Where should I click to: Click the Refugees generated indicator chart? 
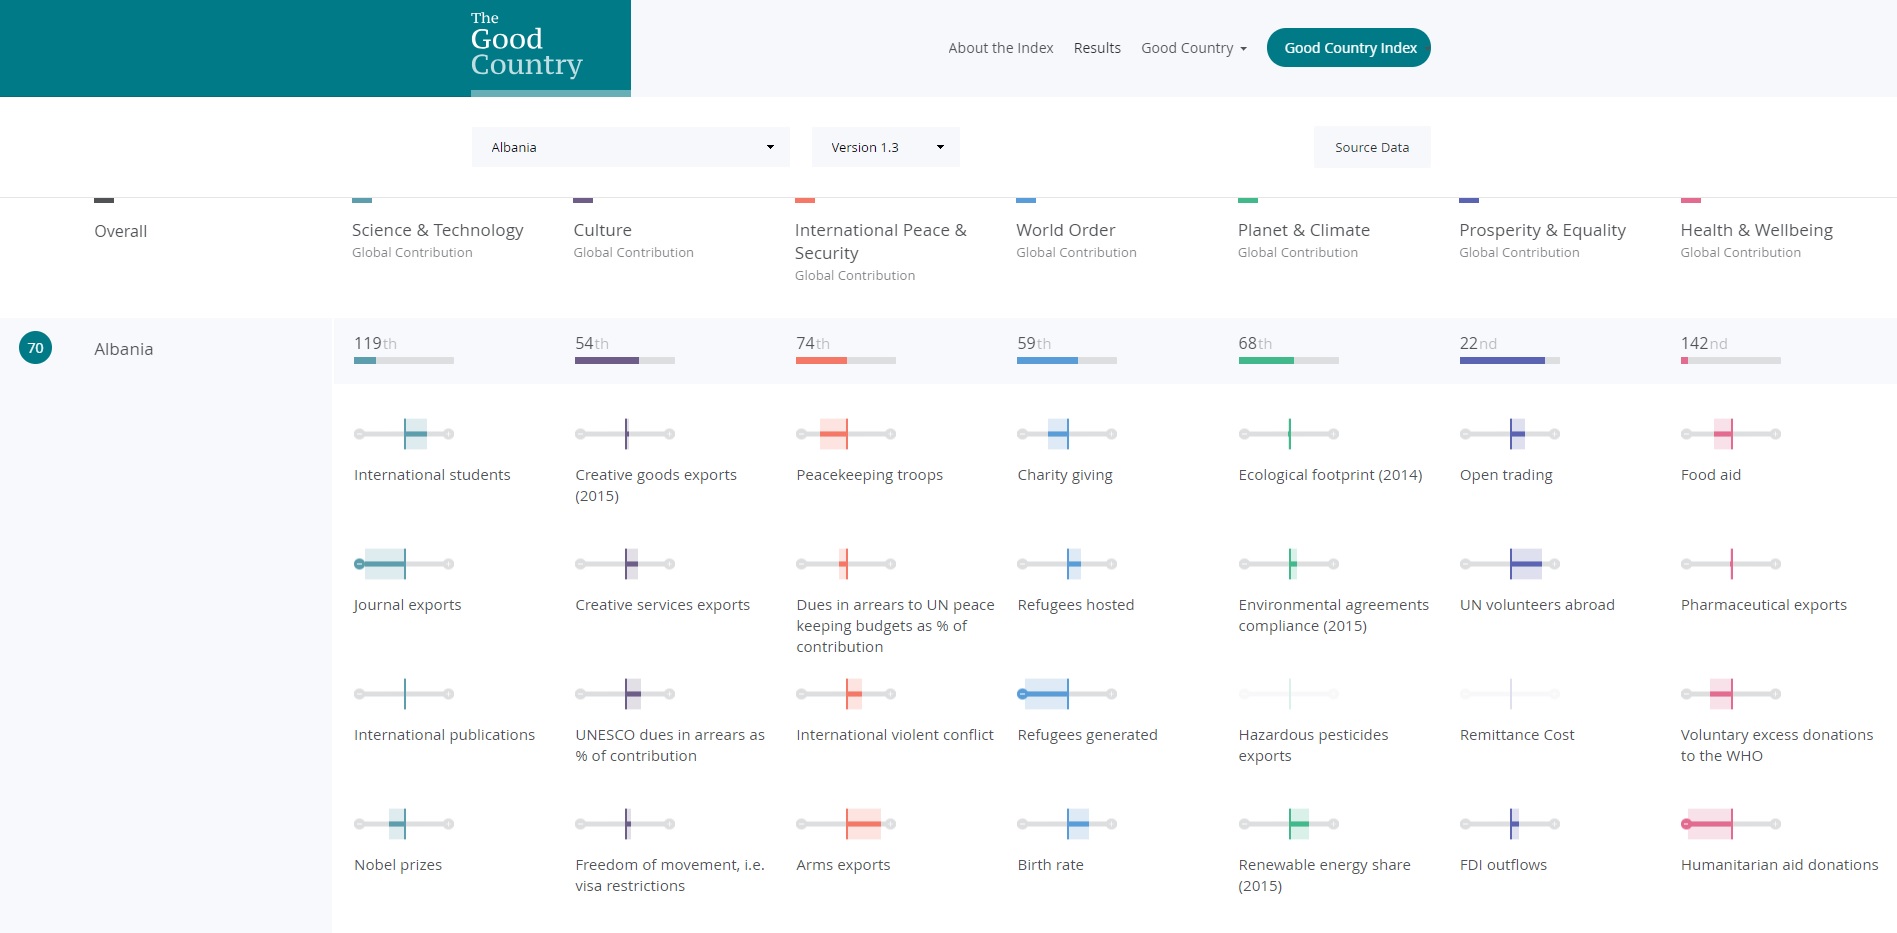[x=1067, y=694]
